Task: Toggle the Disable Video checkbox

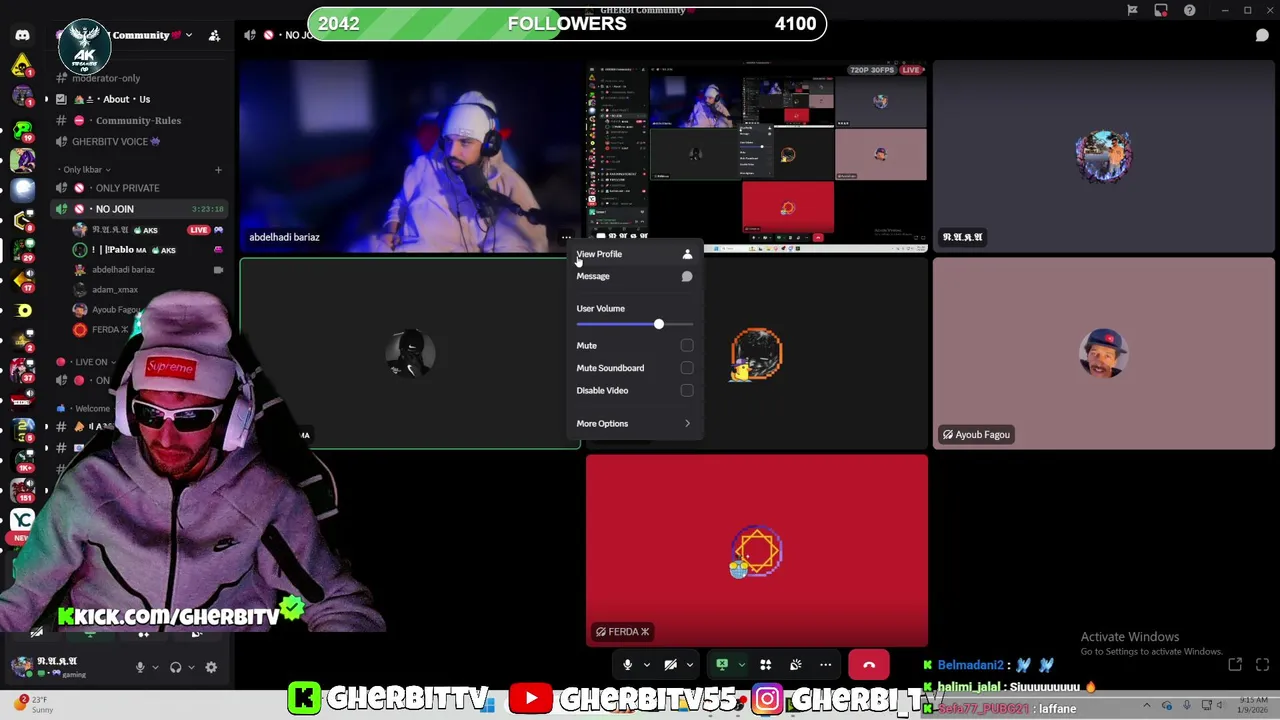Action: 687,391
